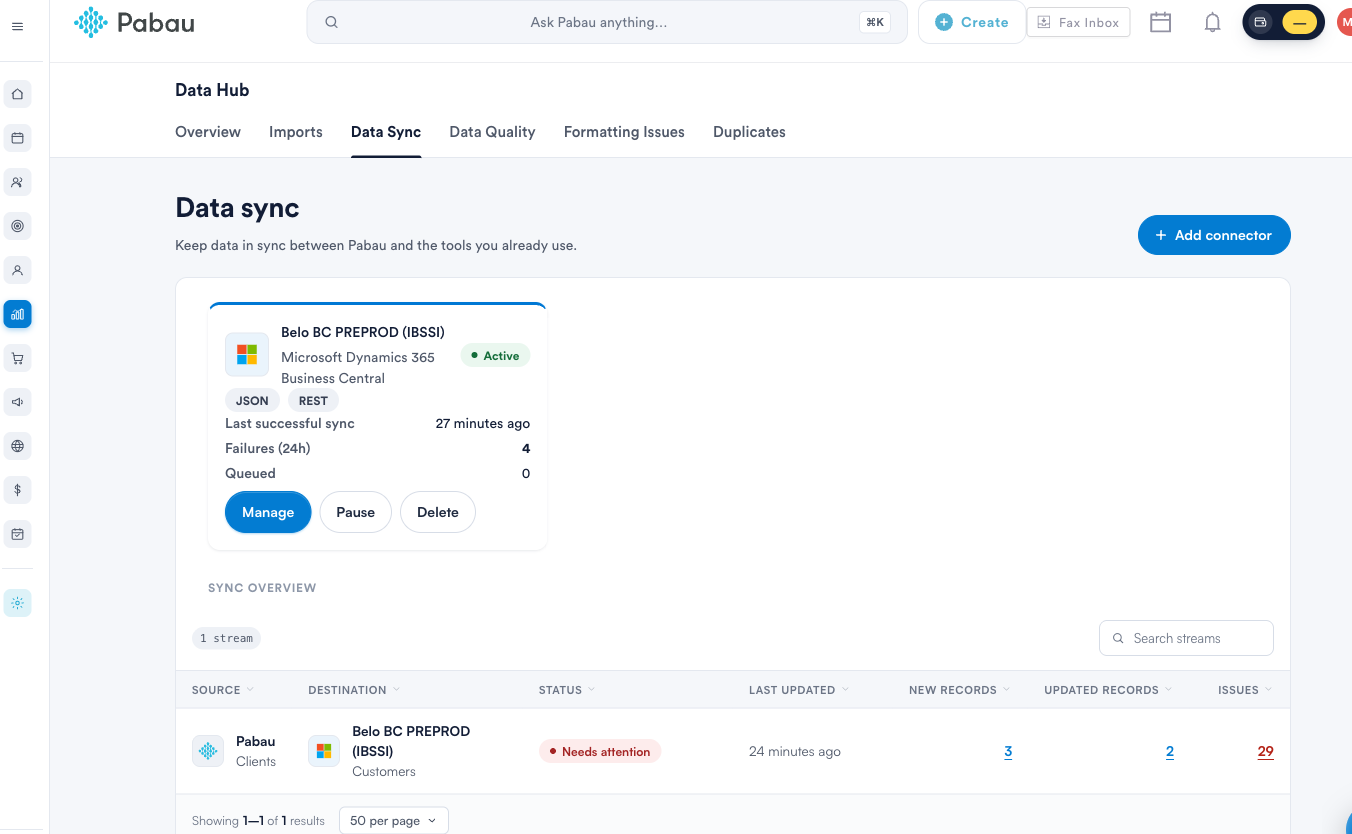Viewport: 1352px width, 834px height.
Task: Select the Data Sync tab
Action: point(386,132)
